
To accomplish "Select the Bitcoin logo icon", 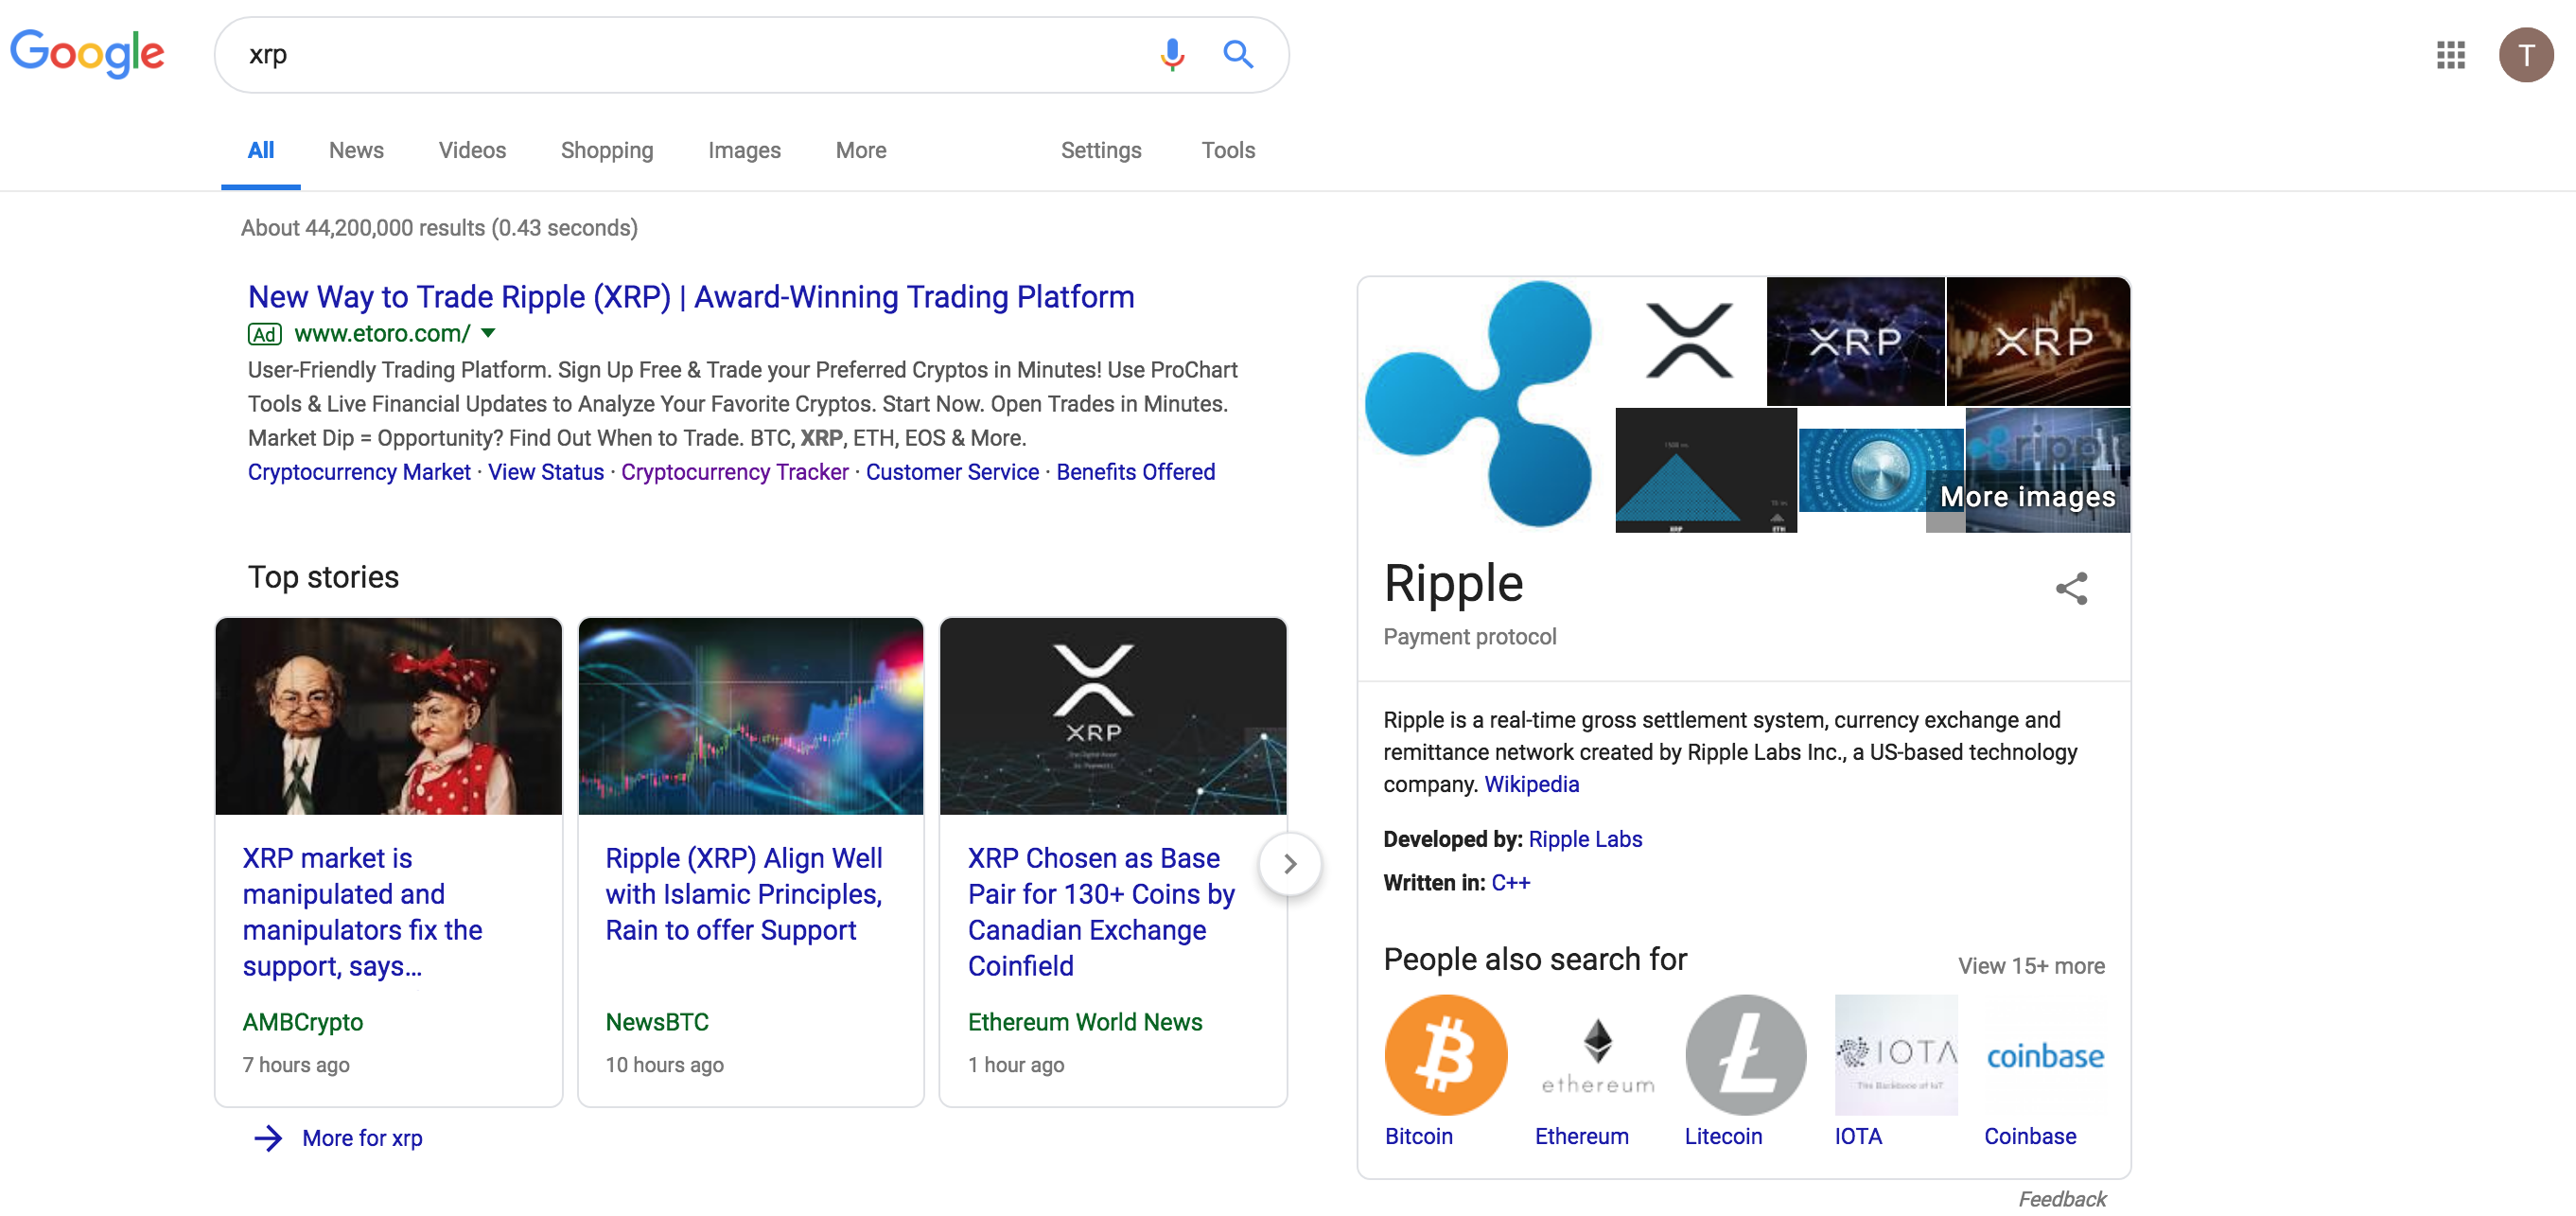I will pyautogui.click(x=1445, y=1054).
